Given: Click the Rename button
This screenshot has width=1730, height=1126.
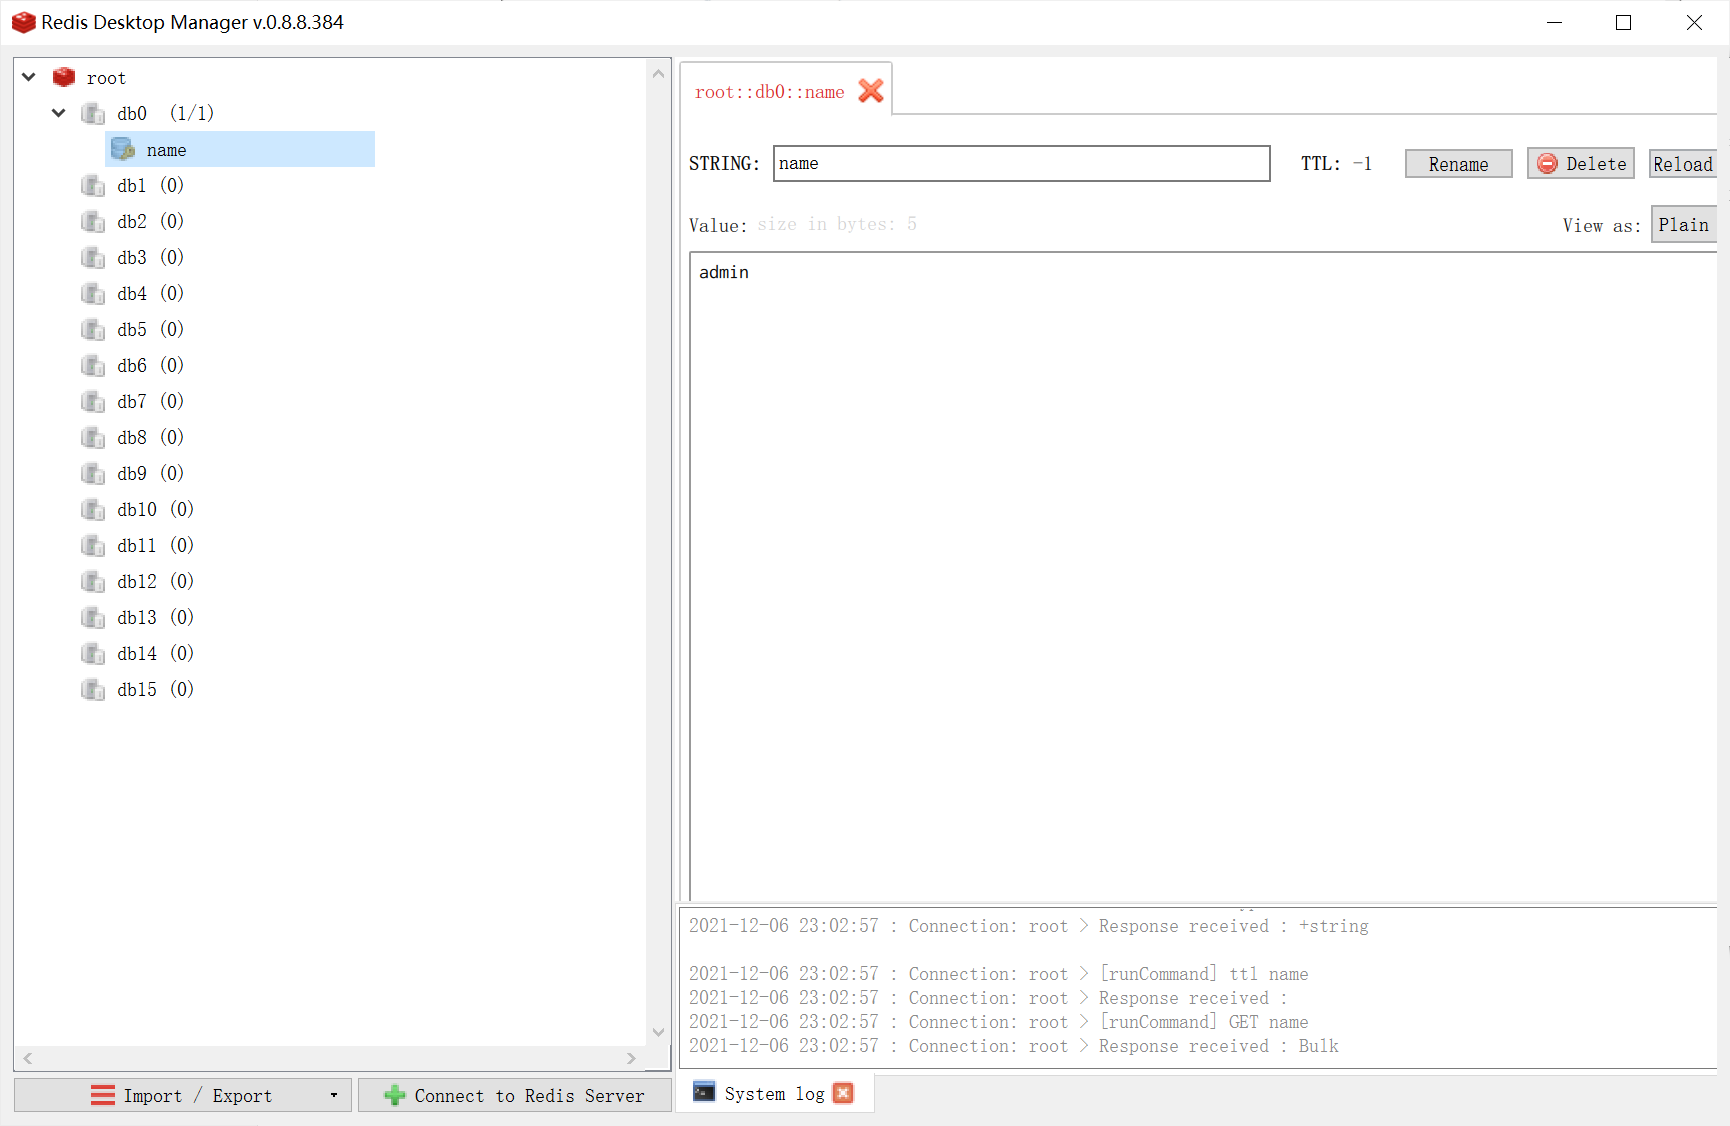Looking at the screenshot, I should point(1458,164).
